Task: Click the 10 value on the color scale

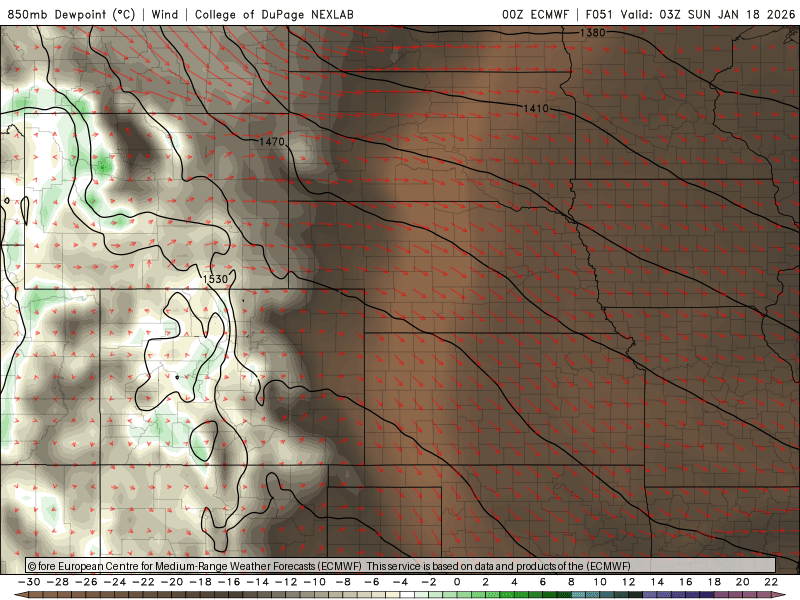Action: point(600,582)
